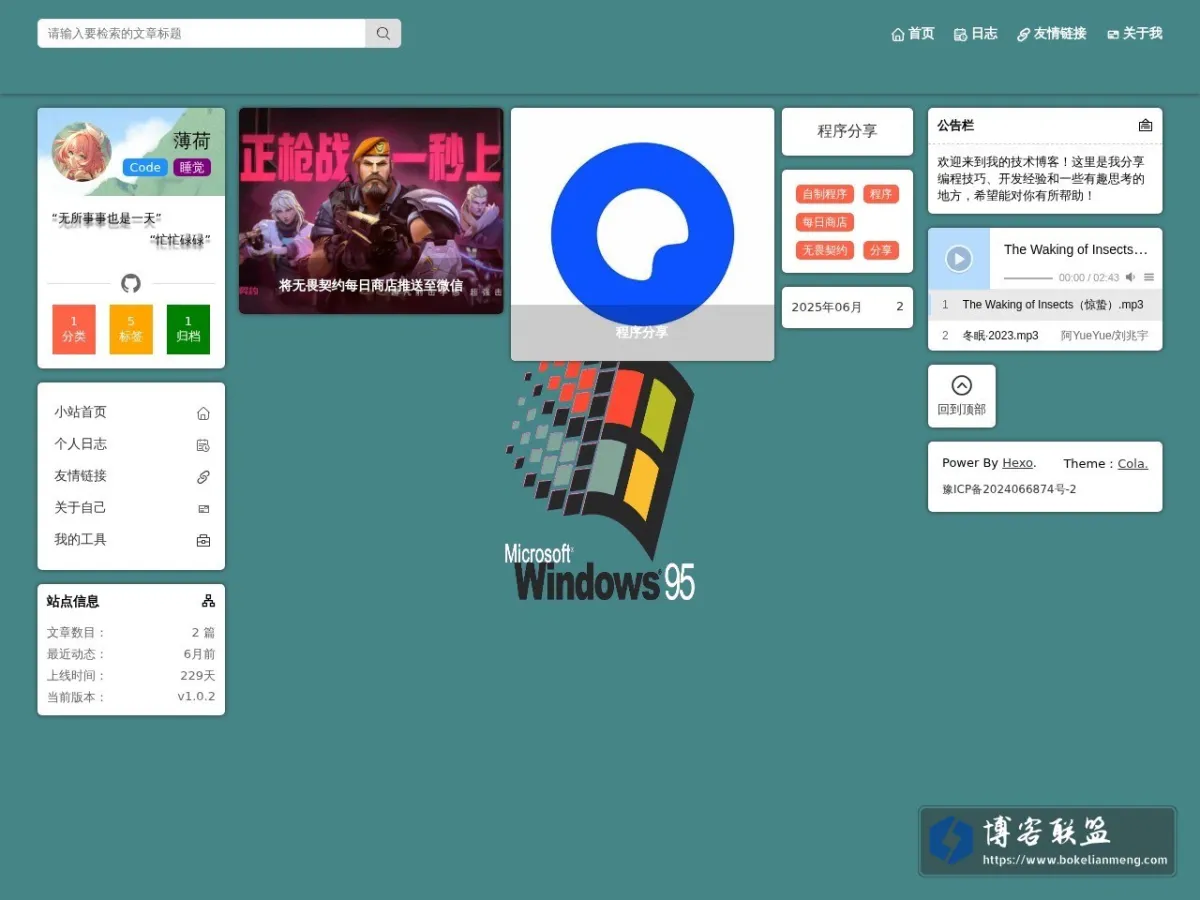The image size is (1200, 900).
Task: Open the Cola. theme link
Action: pos(1133,463)
